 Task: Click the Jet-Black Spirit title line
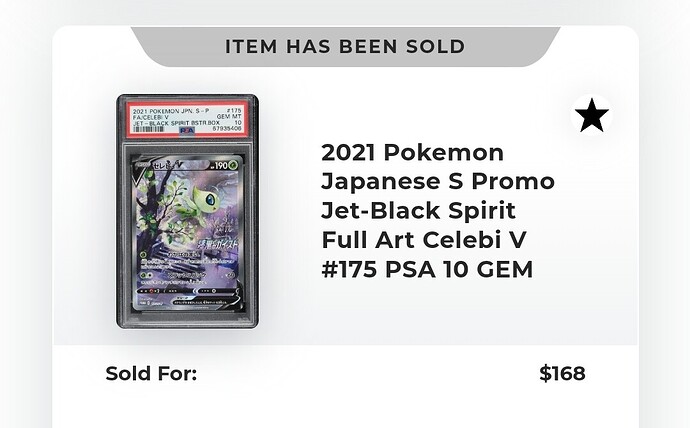[x=418, y=211]
